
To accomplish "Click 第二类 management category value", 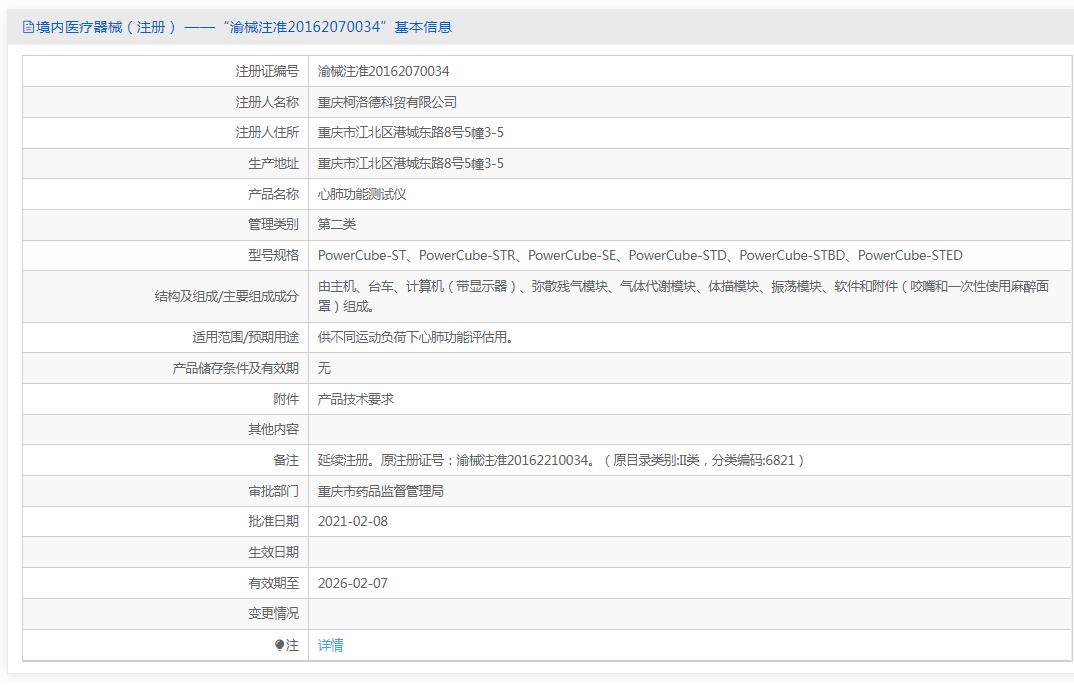I will tap(336, 225).
